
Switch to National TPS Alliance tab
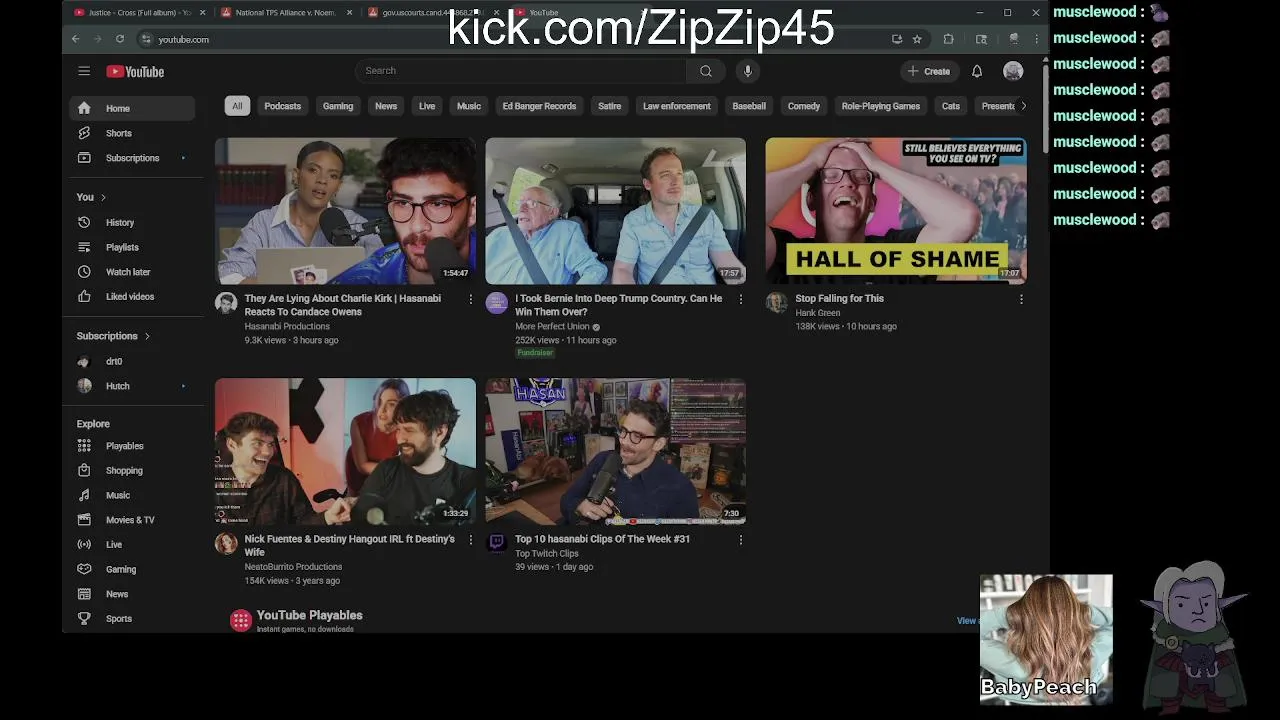tap(287, 12)
